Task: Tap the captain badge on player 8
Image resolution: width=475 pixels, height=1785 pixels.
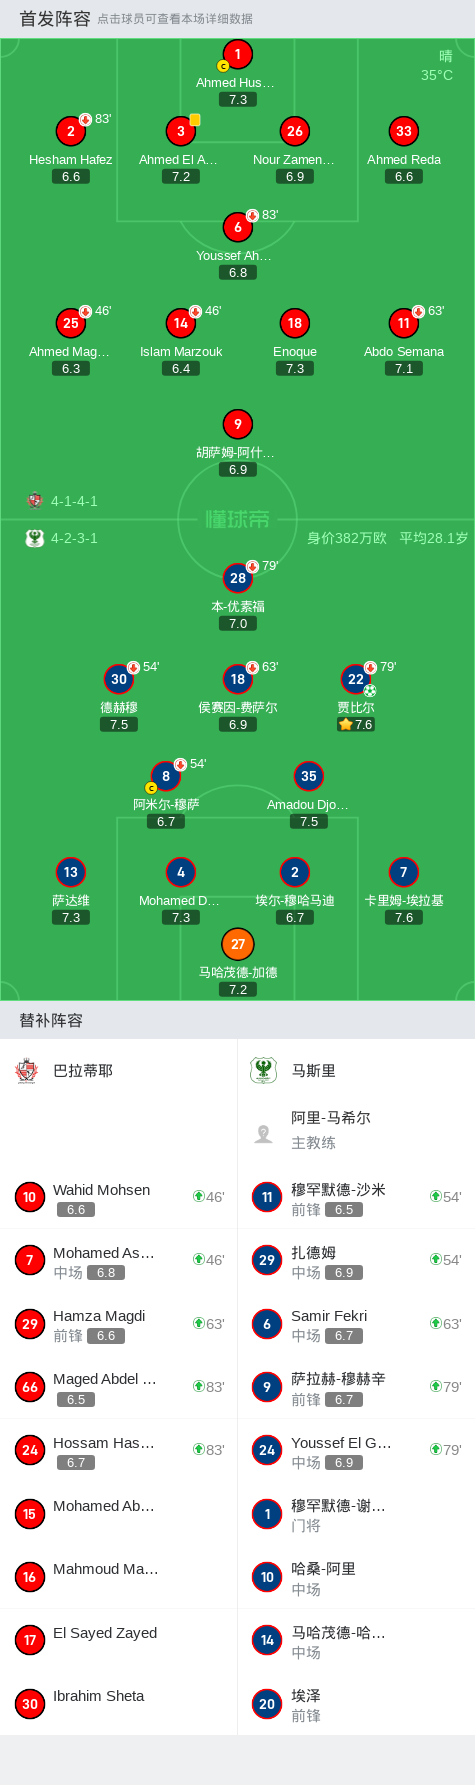Action: coord(151,788)
